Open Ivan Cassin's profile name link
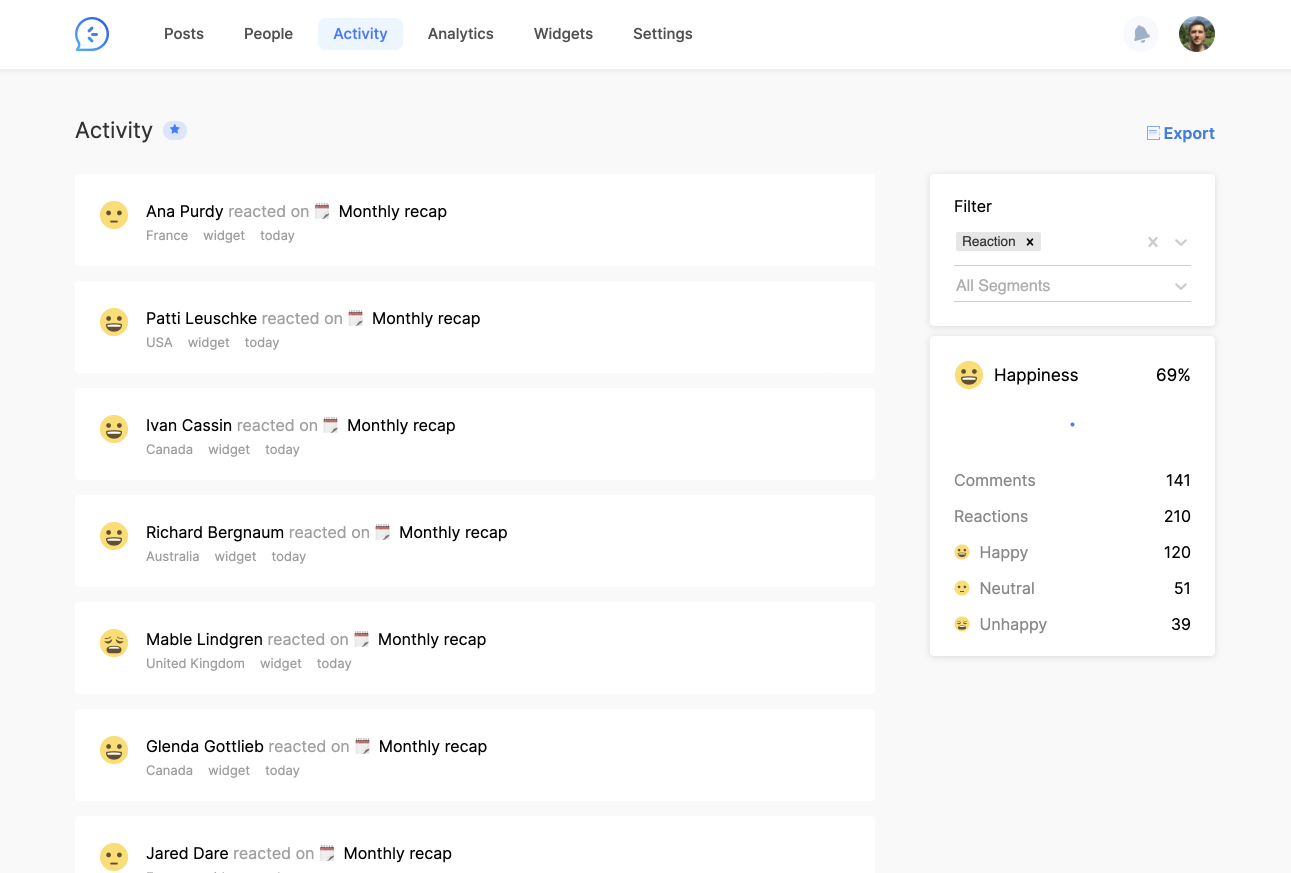This screenshot has height=873, width=1291. 189,425
